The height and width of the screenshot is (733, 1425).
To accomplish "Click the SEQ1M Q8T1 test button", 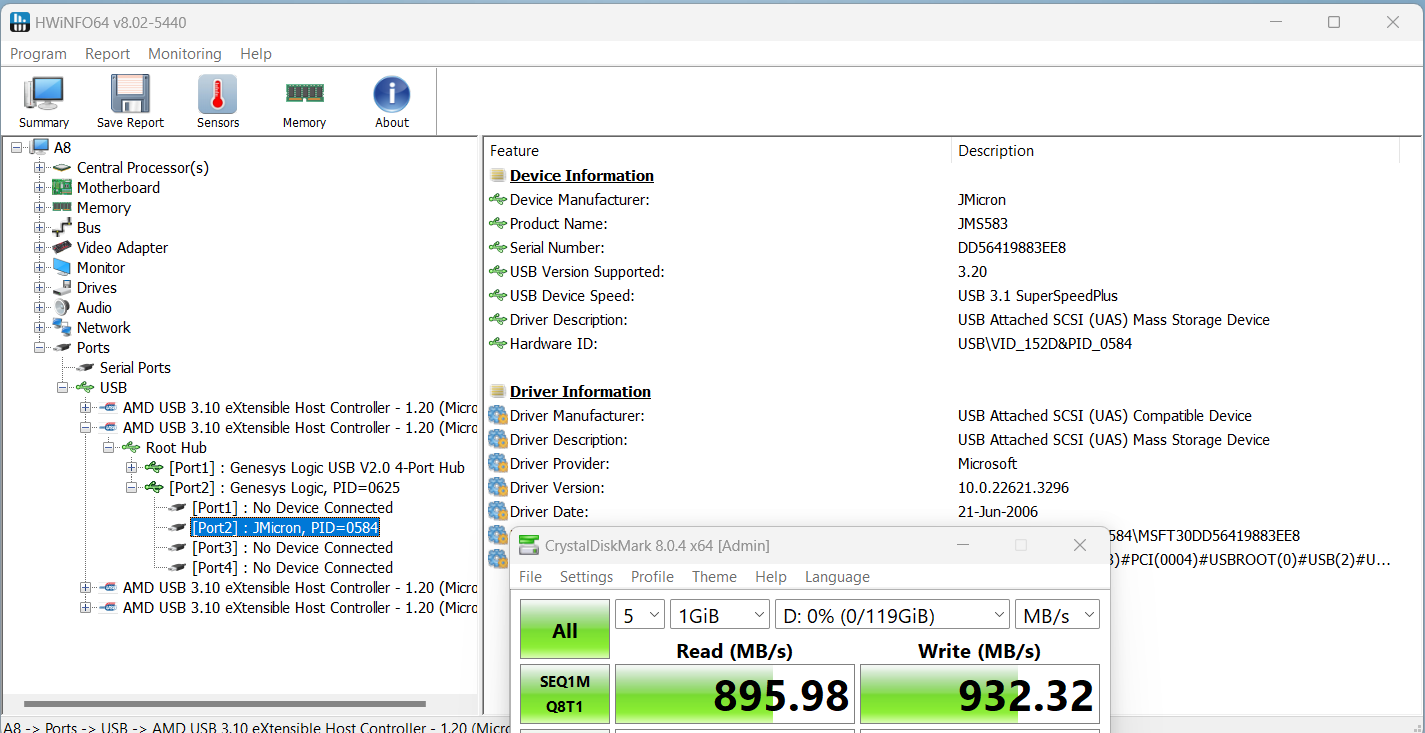I will (565, 692).
